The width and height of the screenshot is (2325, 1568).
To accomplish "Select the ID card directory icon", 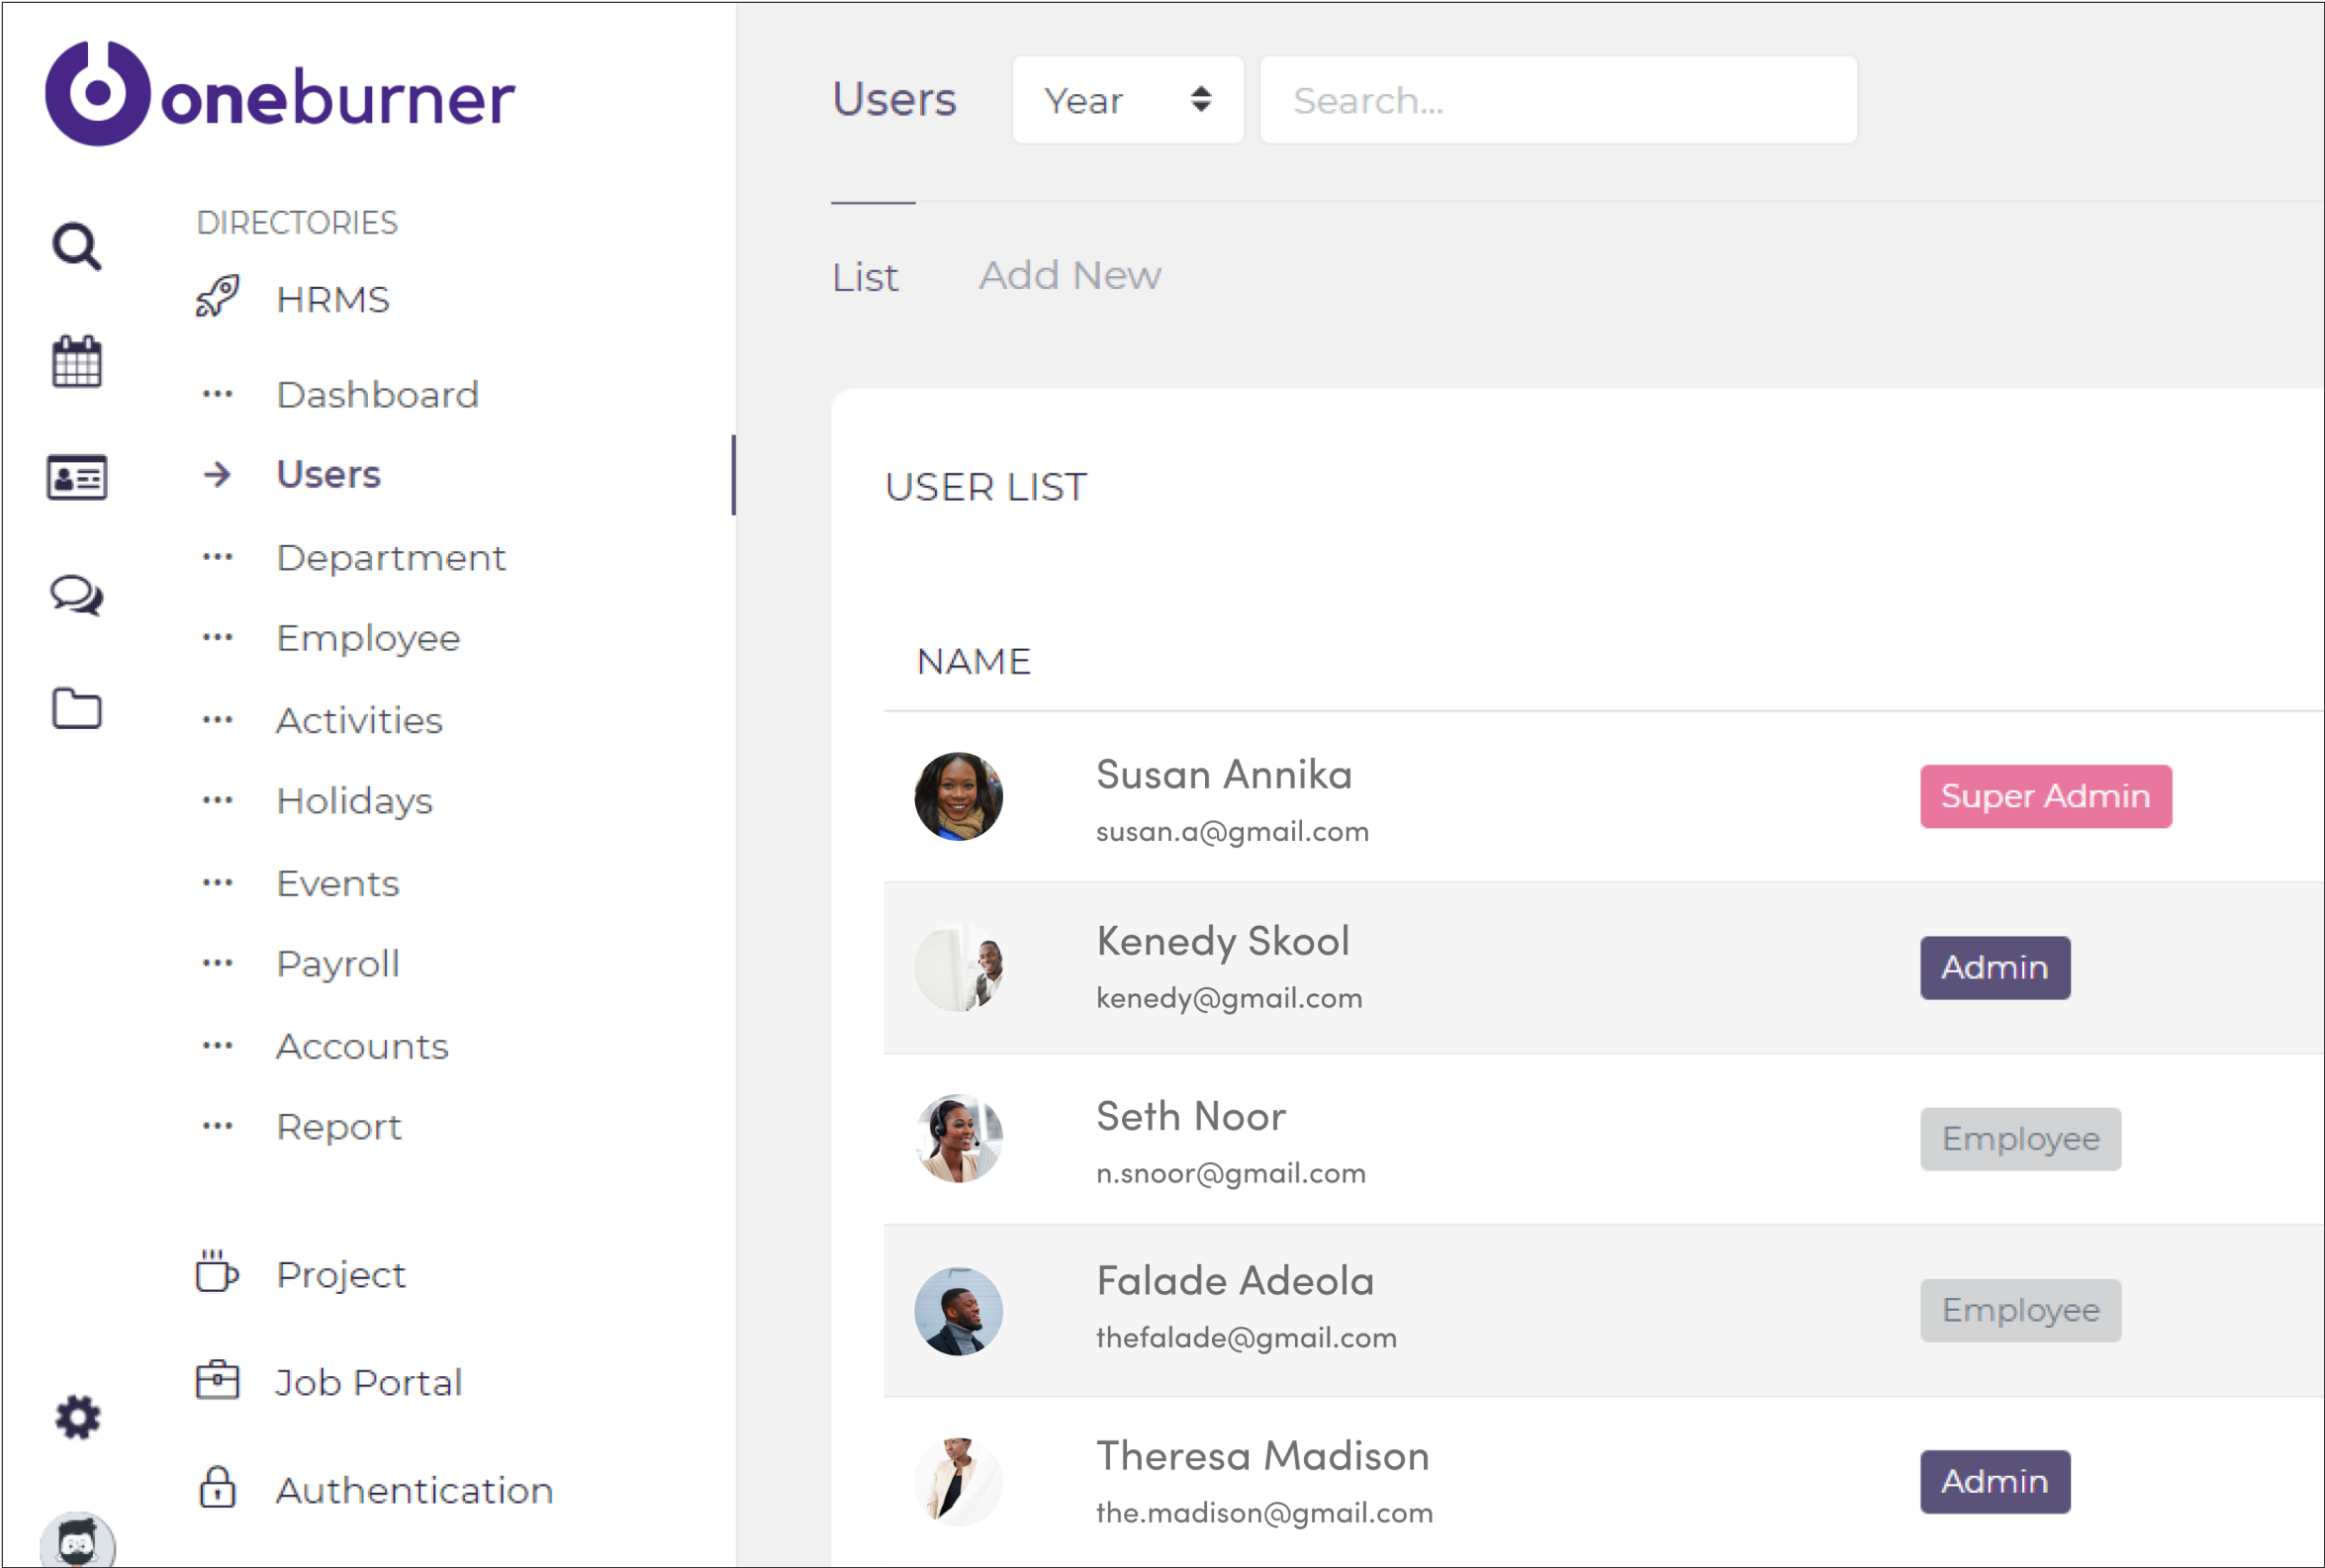I will click(x=77, y=477).
